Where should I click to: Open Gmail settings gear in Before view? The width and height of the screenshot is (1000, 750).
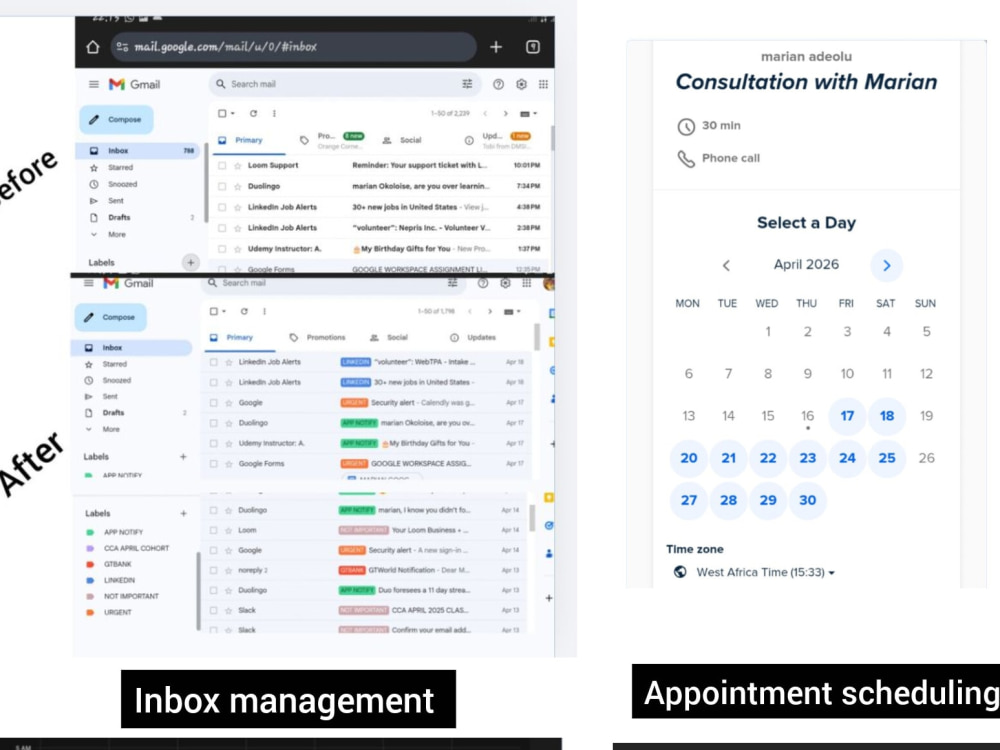tap(522, 84)
